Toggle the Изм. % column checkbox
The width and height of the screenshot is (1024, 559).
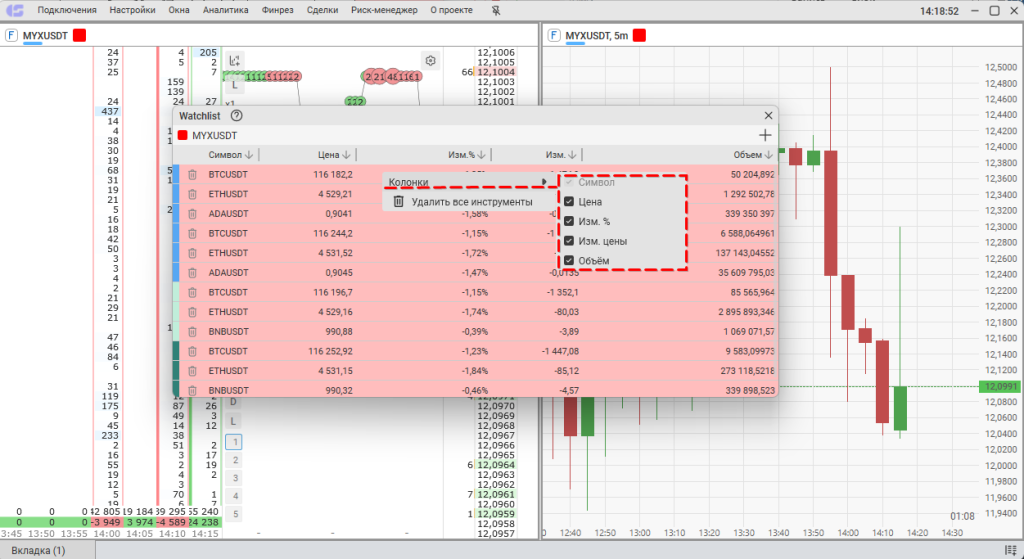pyautogui.click(x=569, y=221)
